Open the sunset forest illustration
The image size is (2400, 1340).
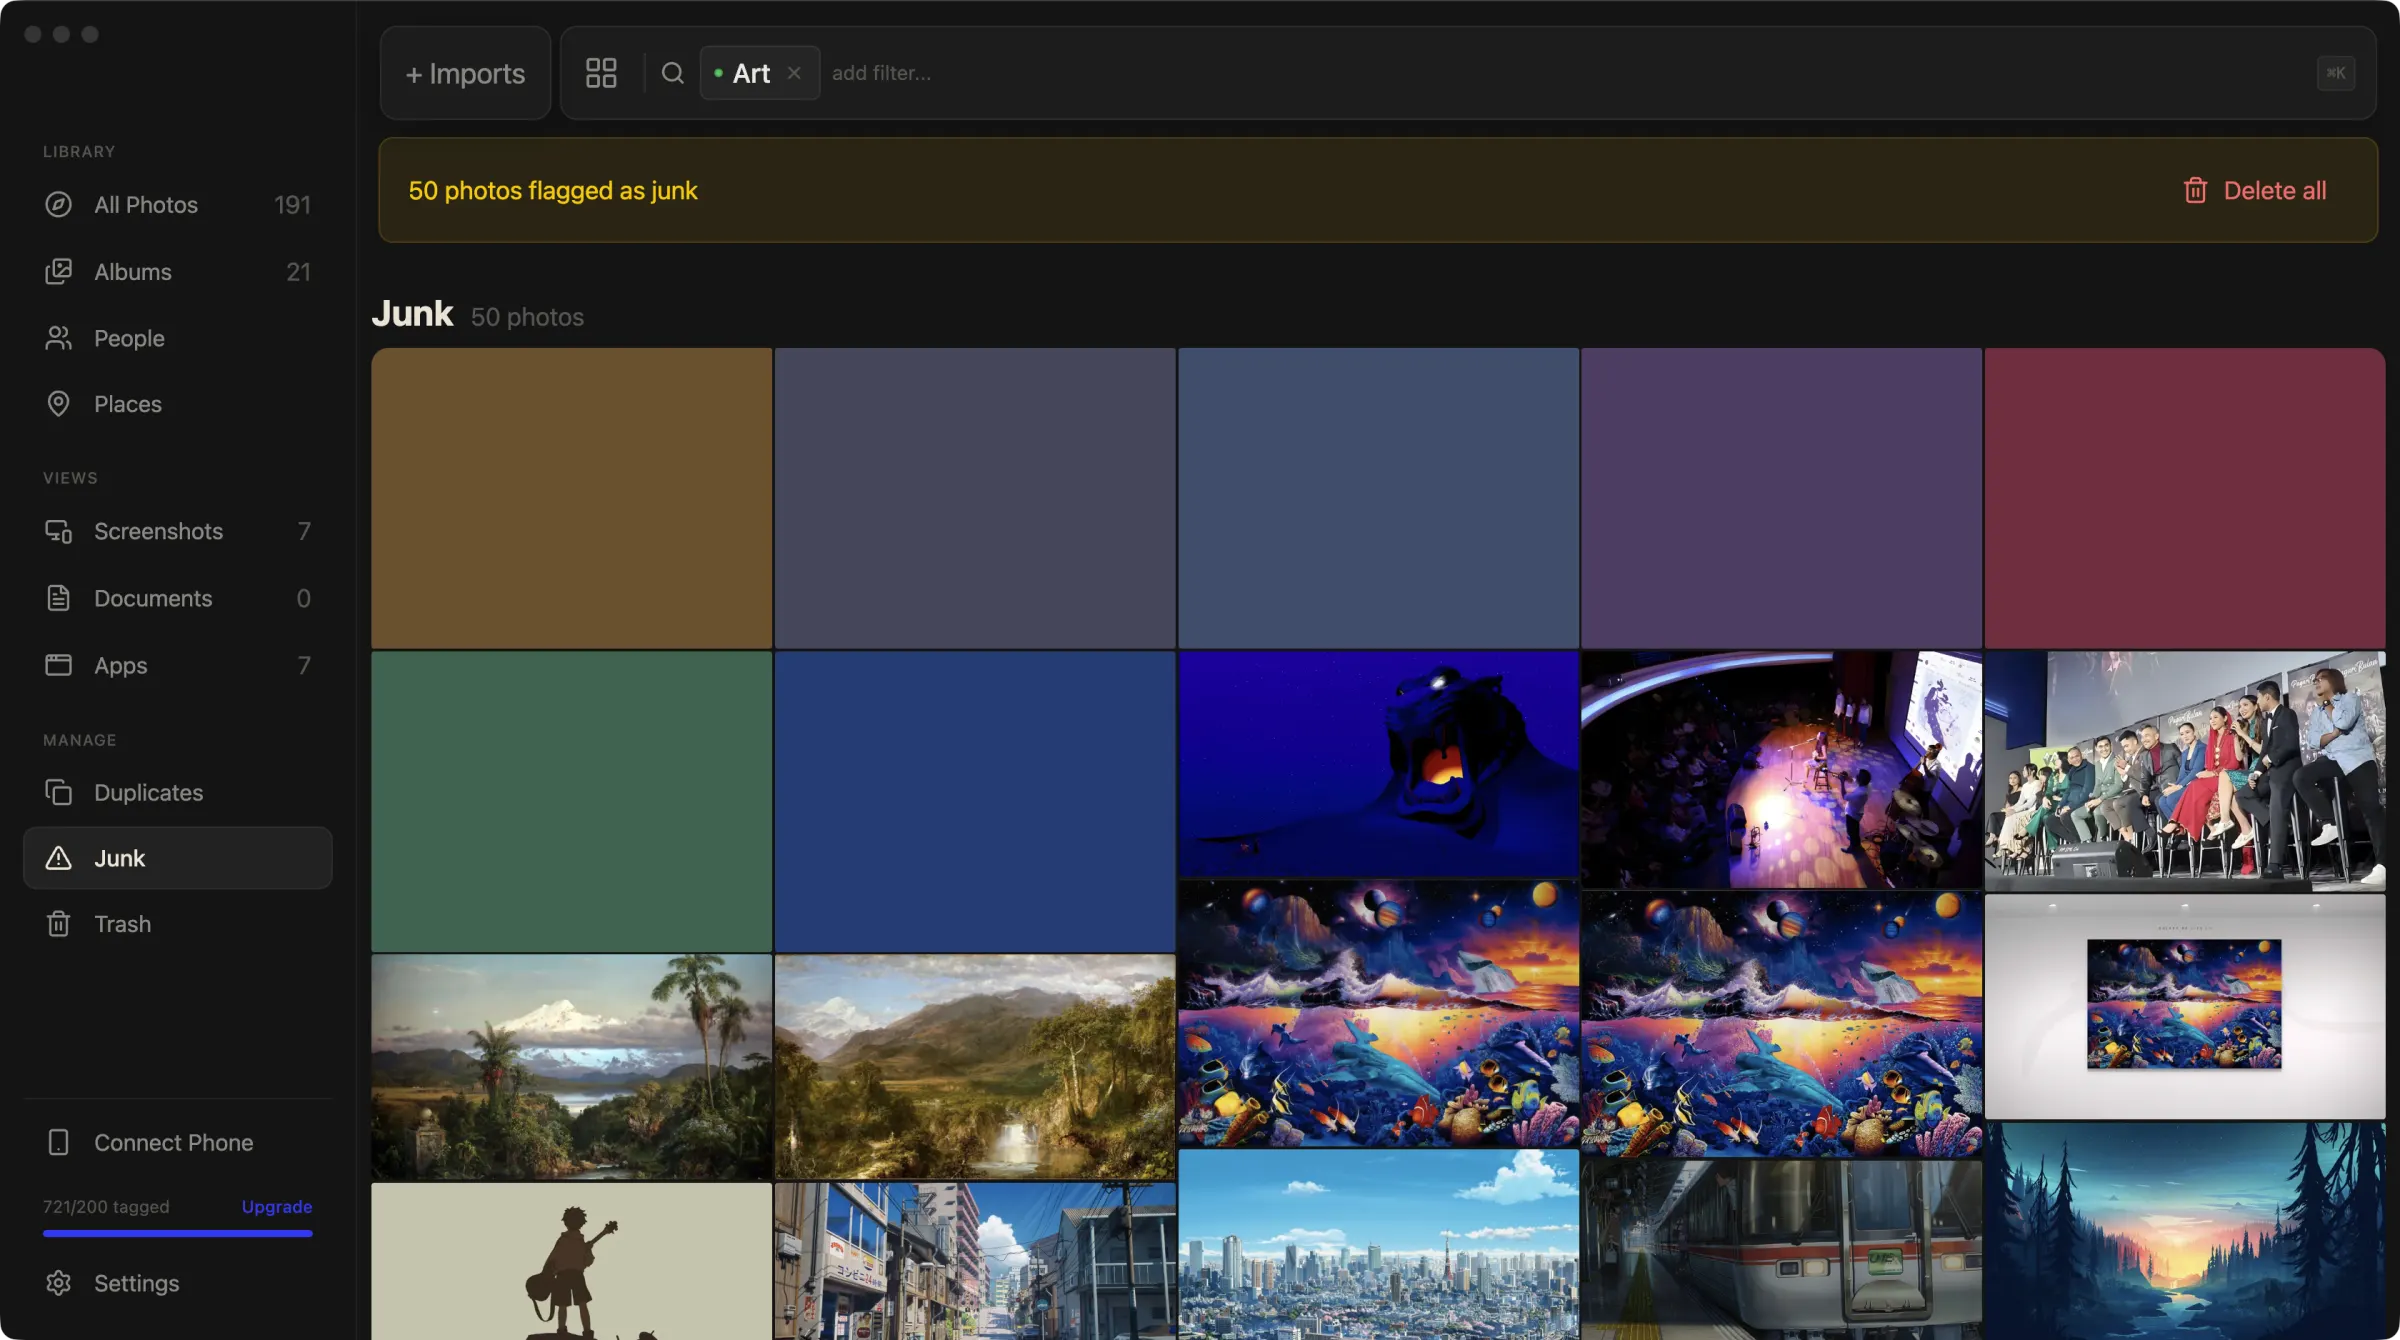2185,1231
